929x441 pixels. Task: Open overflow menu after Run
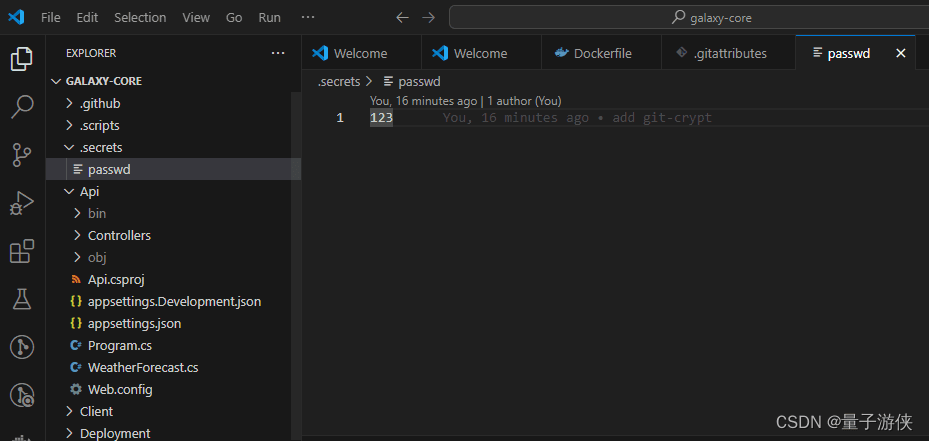click(307, 17)
